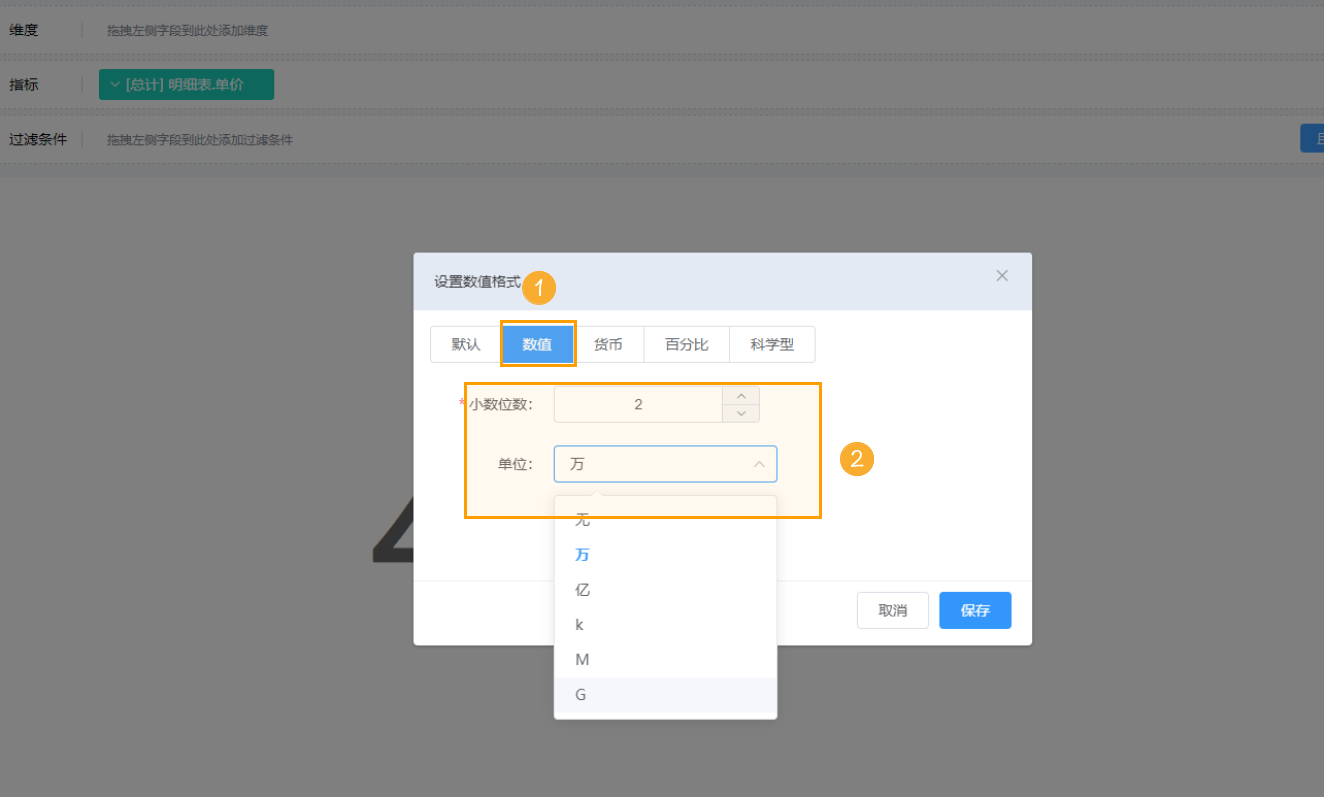1324x797 pixels.
Task: Open the 单位 unit dropdown
Action: (665, 463)
